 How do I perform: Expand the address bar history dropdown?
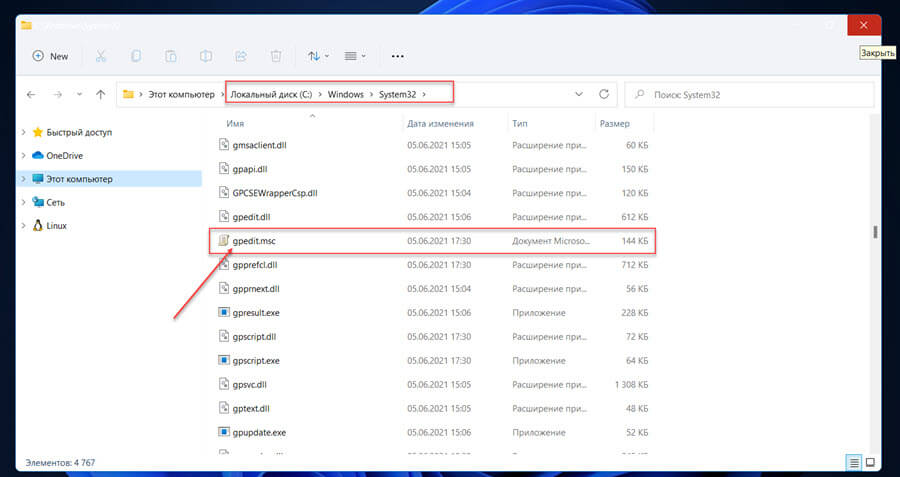(579, 95)
